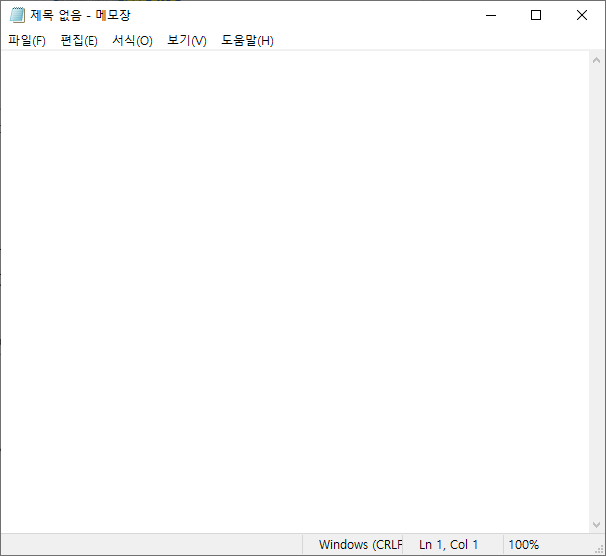Image resolution: width=606 pixels, height=556 pixels.
Task: Click the scrollbar down arrow
Action: pyautogui.click(x=596, y=525)
